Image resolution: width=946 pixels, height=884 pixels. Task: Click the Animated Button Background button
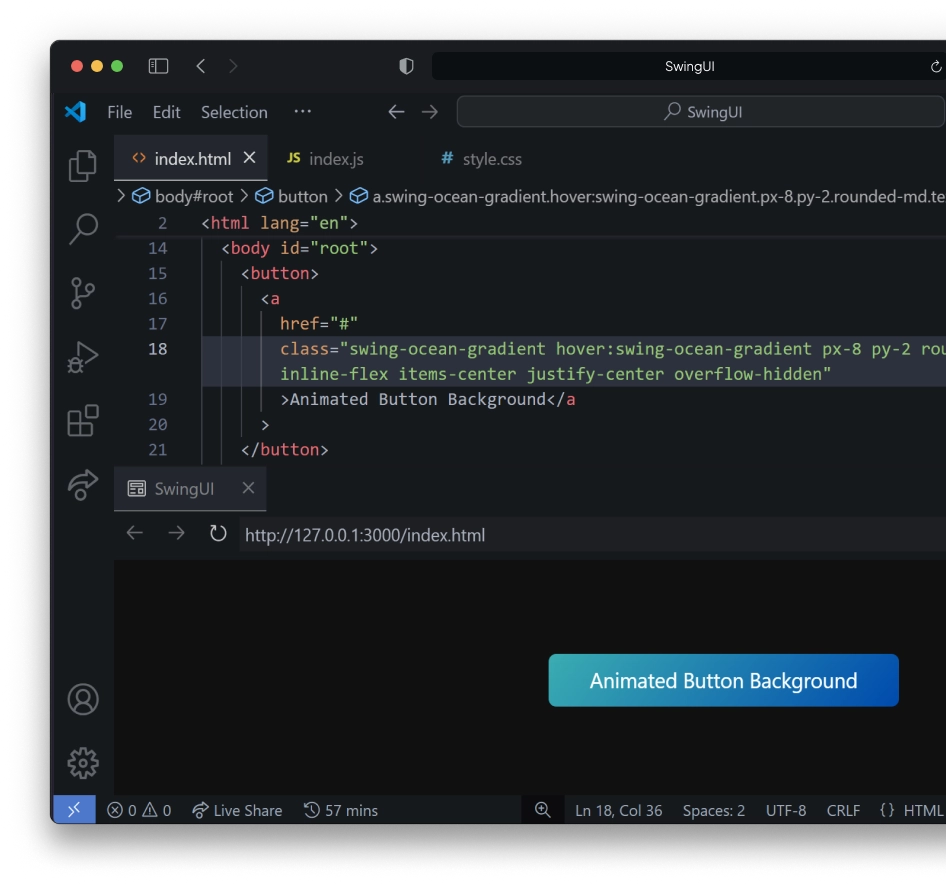click(x=723, y=681)
